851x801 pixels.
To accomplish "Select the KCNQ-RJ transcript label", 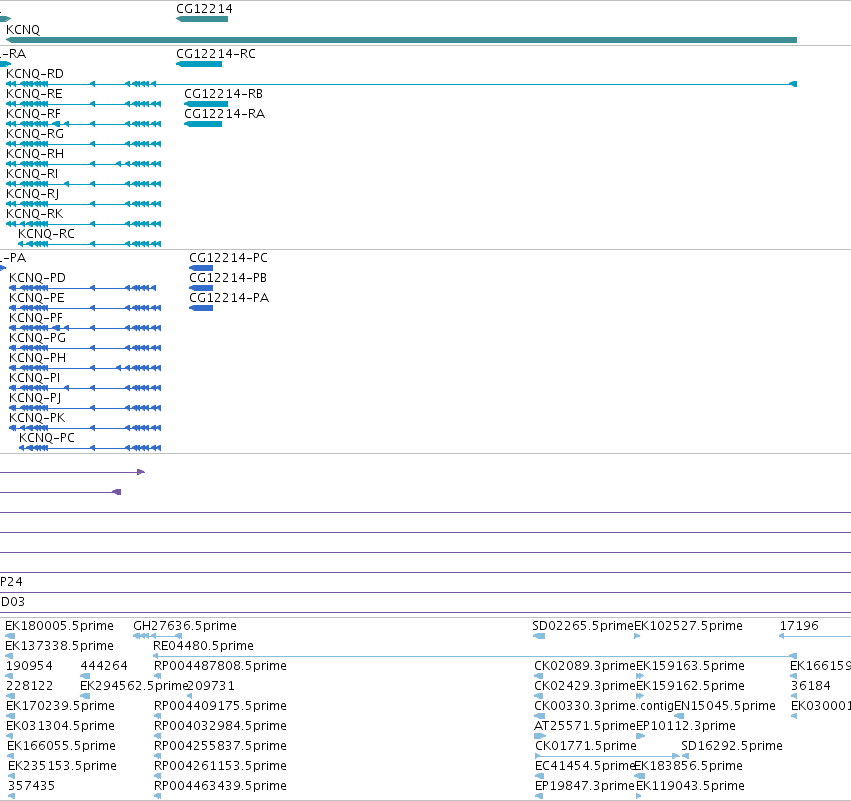I will (33, 194).
